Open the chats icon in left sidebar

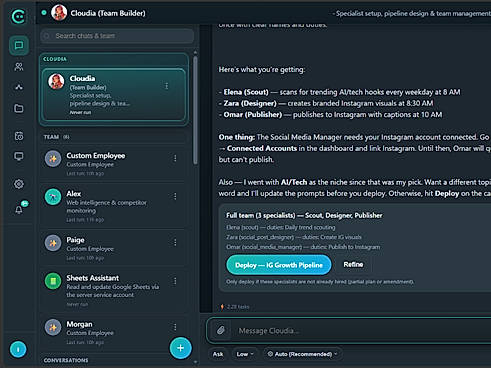[19, 45]
